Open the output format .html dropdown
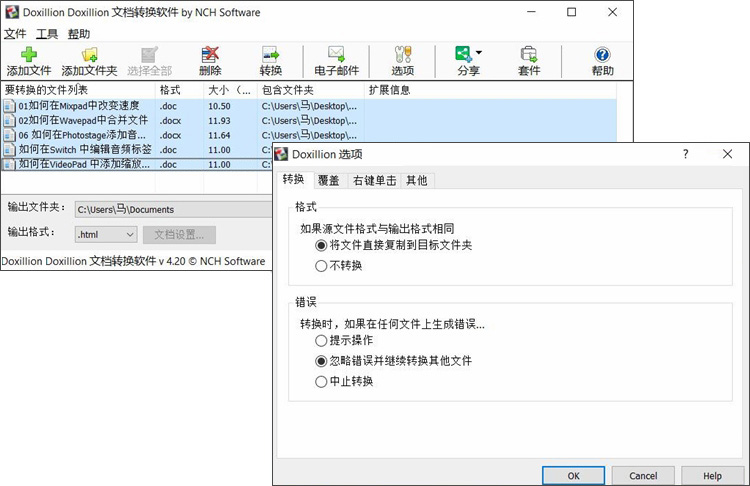 pyautogui.click(x=106, y=234)
